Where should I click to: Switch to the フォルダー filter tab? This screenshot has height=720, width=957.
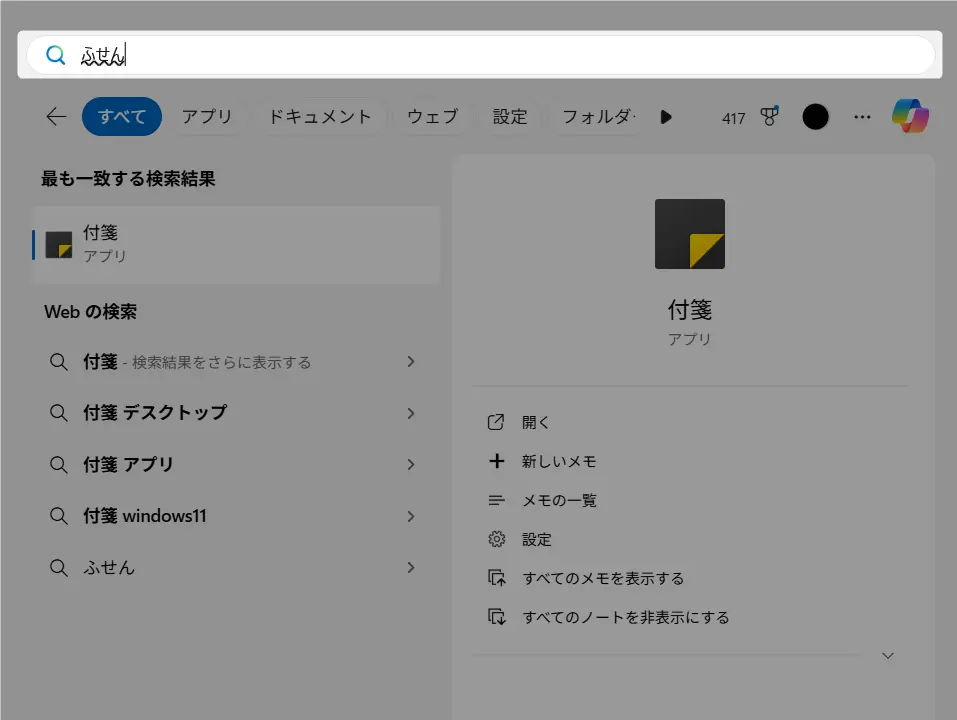tap(598, 116)
